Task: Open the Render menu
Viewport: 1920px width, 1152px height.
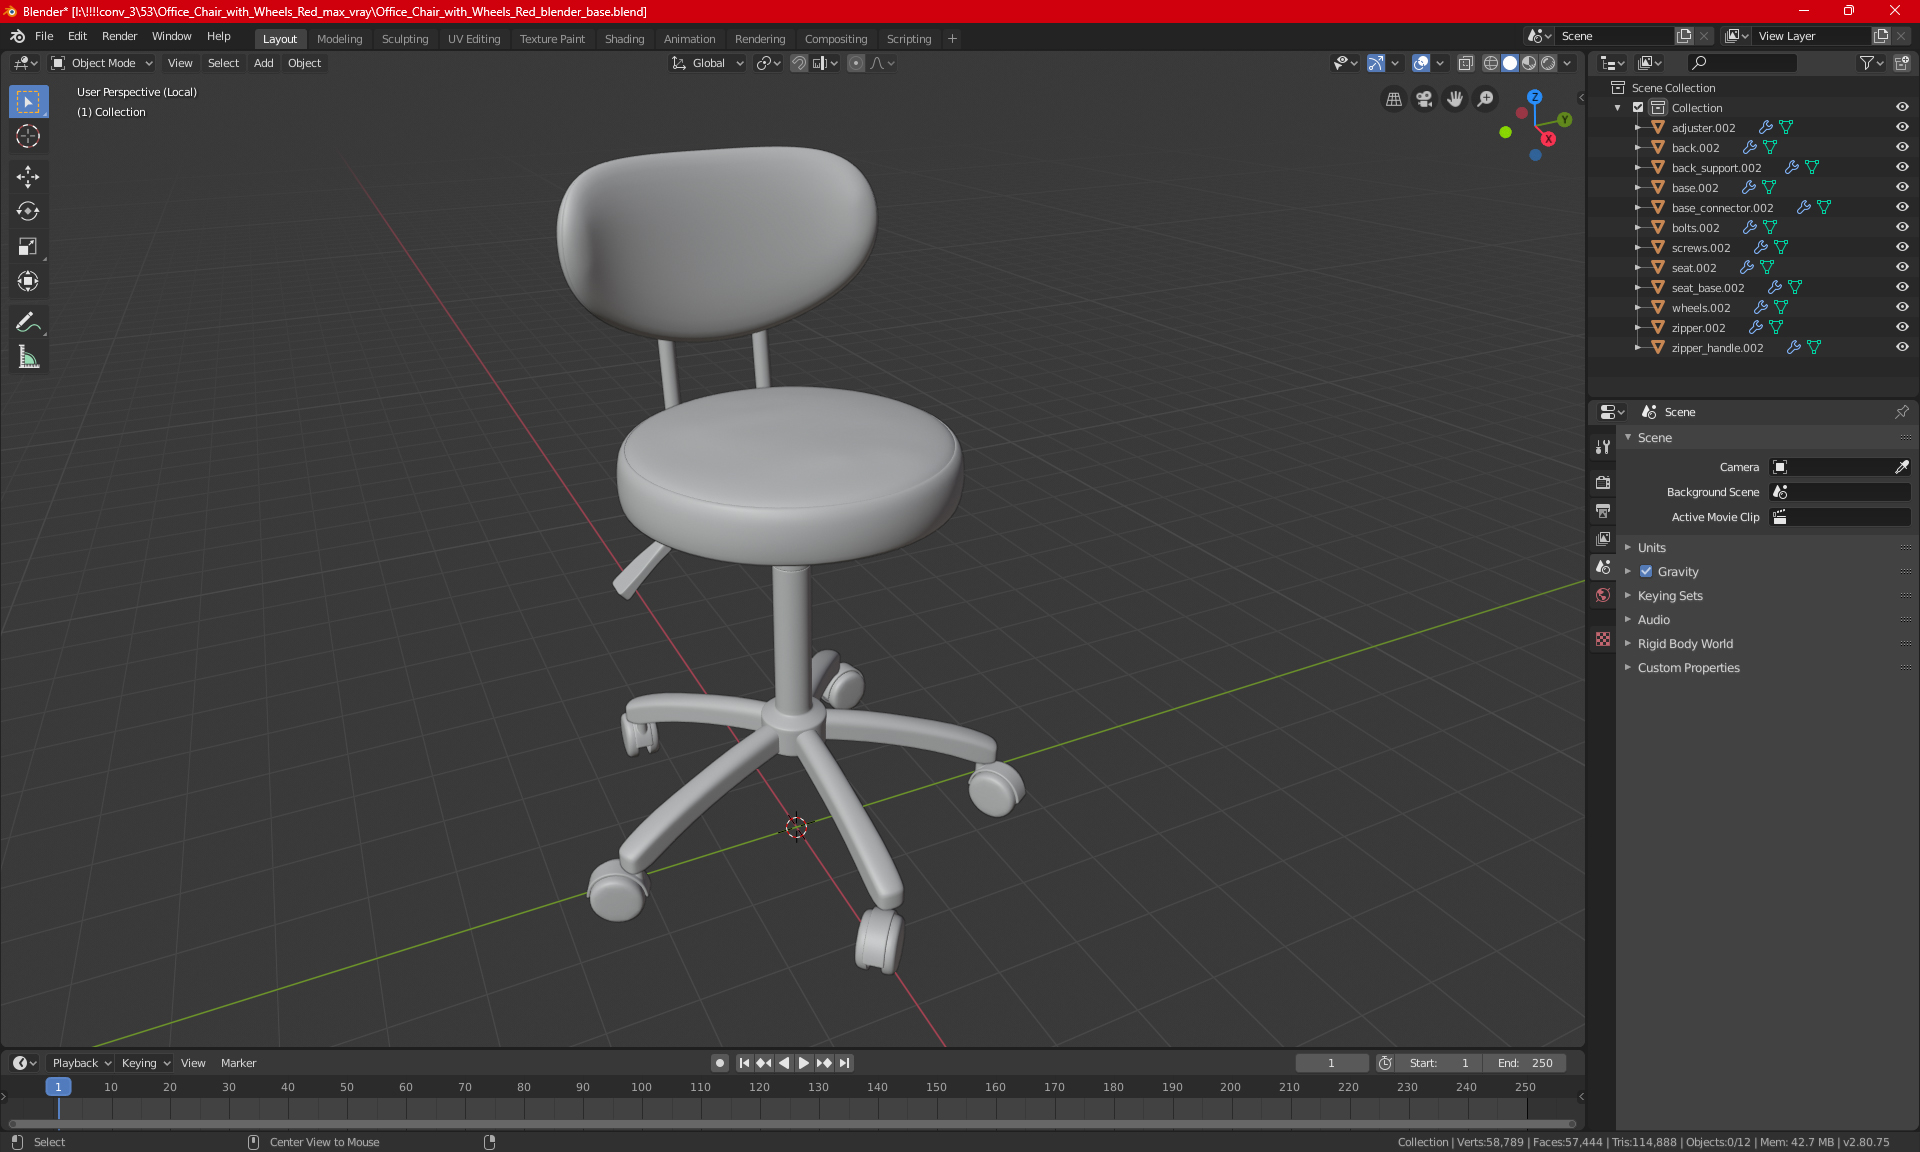Action: click(119, 36)
